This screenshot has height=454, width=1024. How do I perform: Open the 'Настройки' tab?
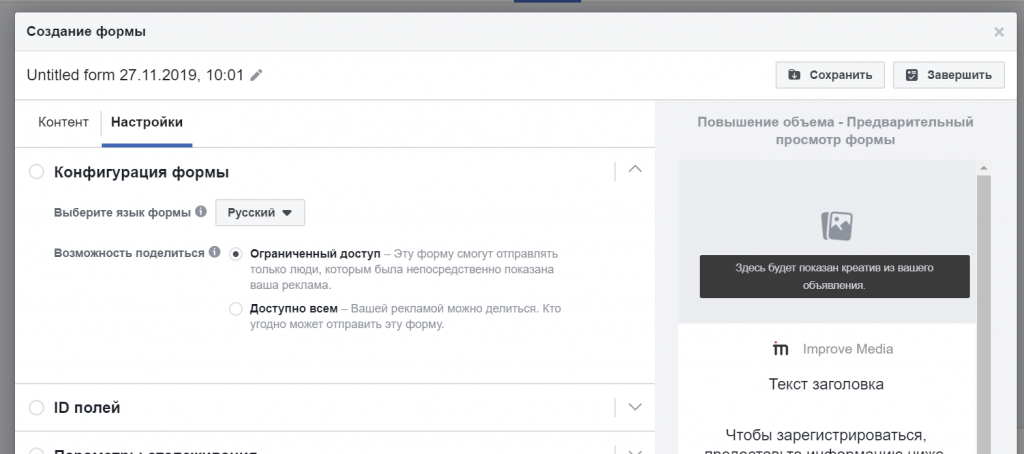click(x=147, y=122)
